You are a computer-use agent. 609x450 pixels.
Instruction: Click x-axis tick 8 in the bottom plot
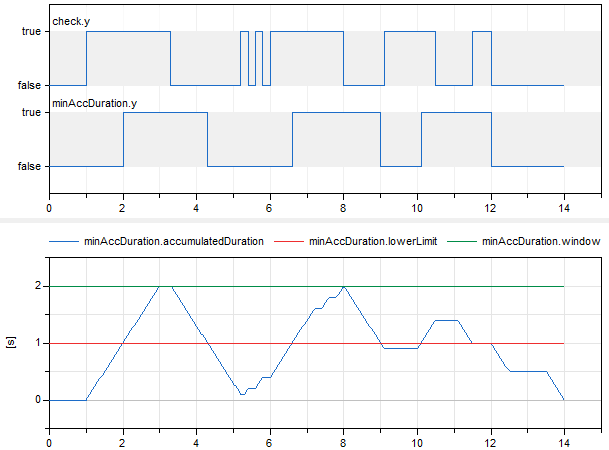point(344,439)
